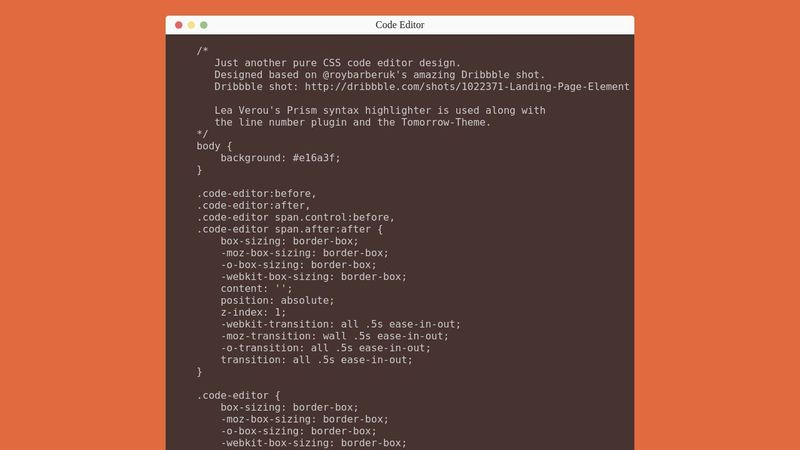Click 'Lea Verou's Prism' comment text
Viewport: 800px width, 450px height.
click(x=262, y=111)
